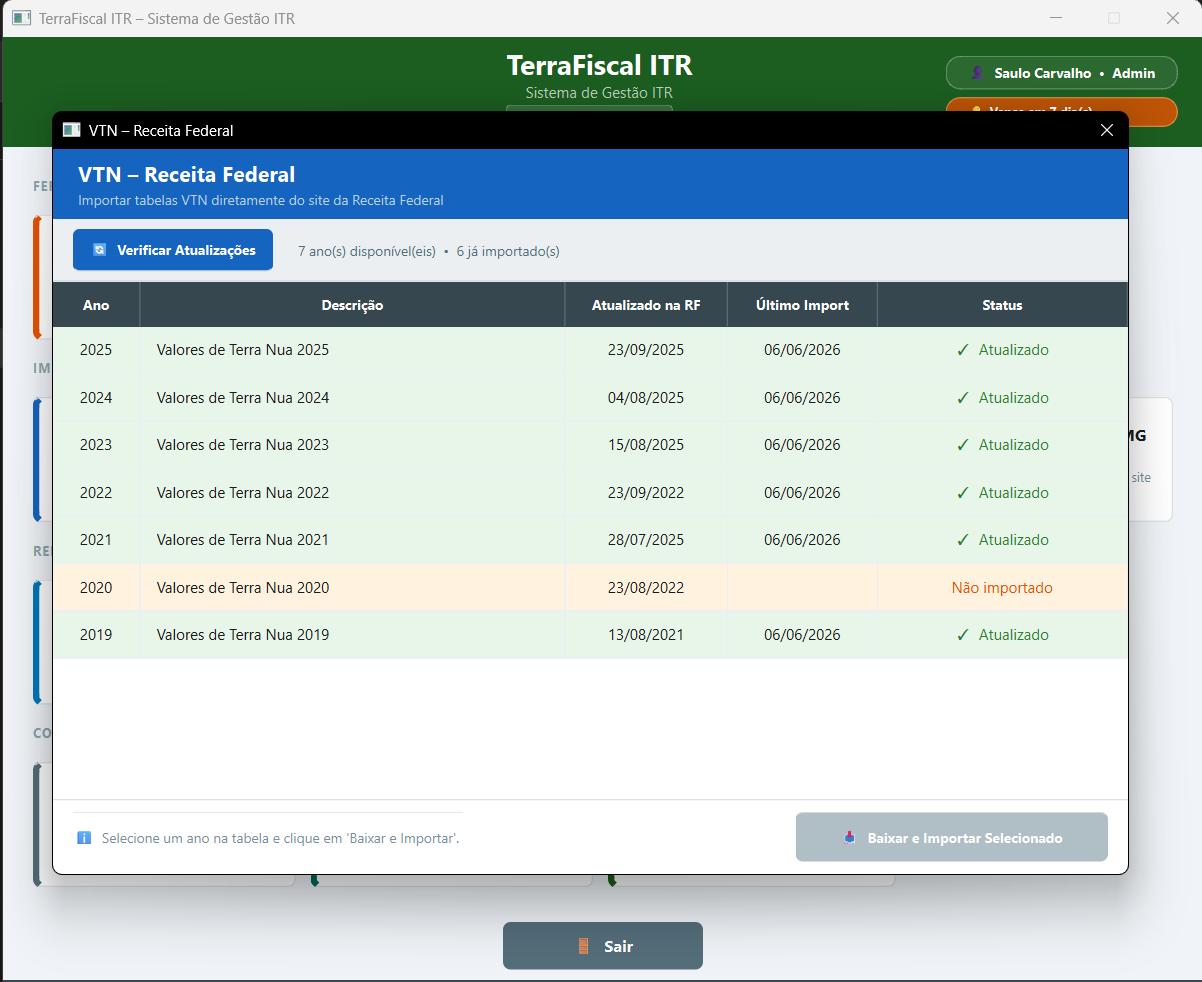This screenshot has width=1202, height=982.
Task: Click Atualizado status in the 2019 row
Action: point(1002,635)
